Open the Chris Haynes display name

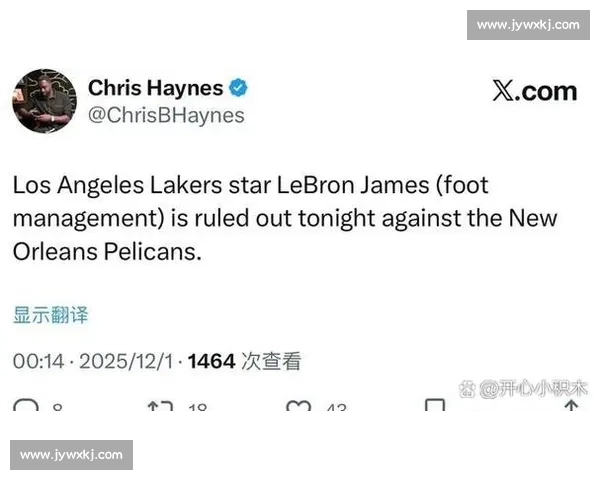pos(155,88)
